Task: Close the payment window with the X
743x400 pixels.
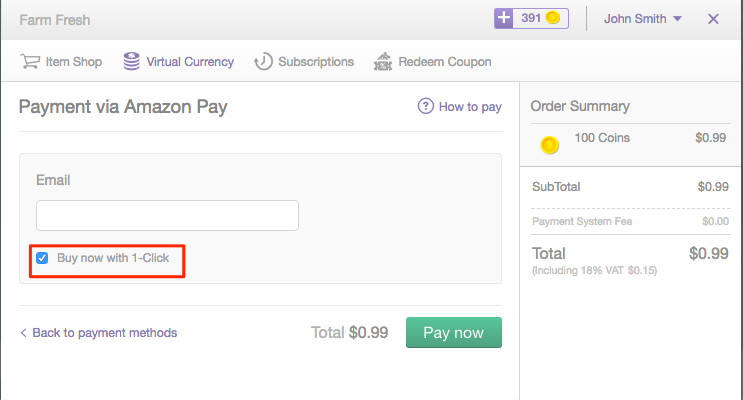Action: point(713,19)
